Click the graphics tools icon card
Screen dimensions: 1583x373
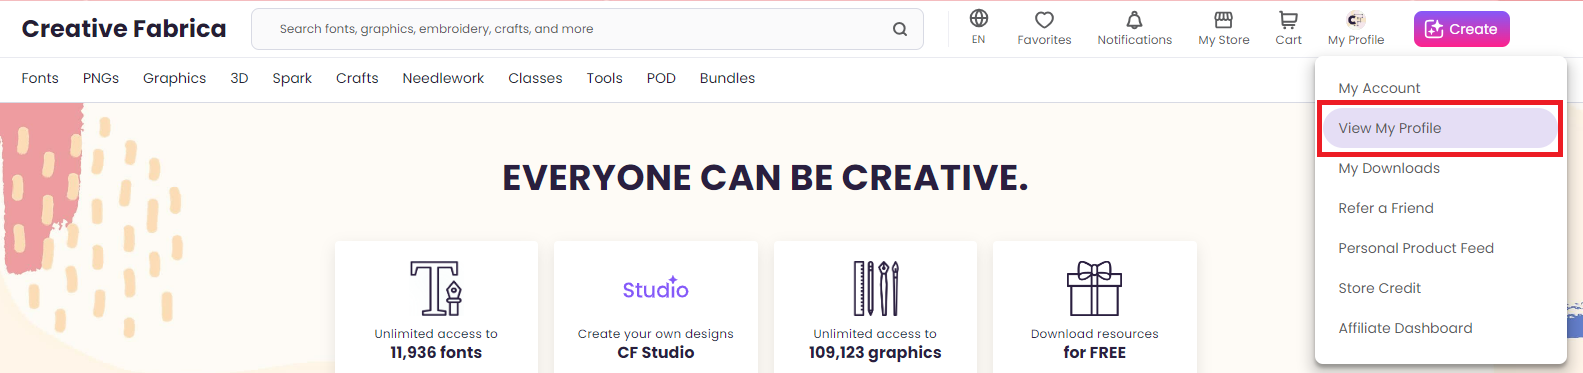click(875, 307)
